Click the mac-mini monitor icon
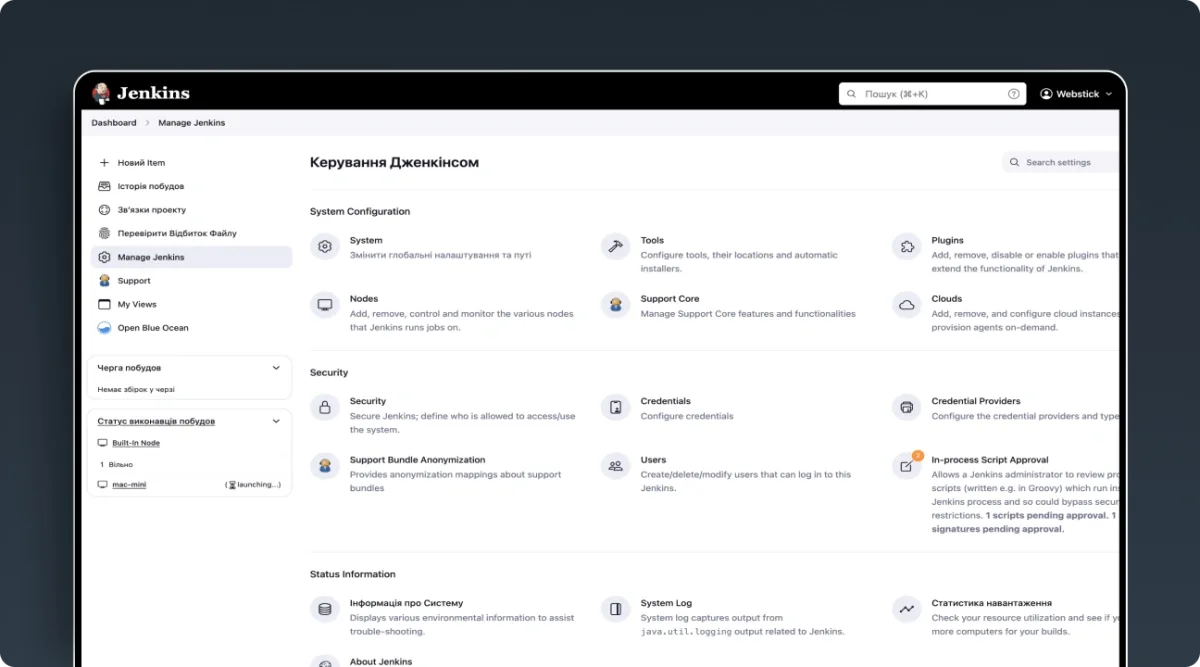The height and width of the screenshot is (667, 1200). (x=102, y=485)
